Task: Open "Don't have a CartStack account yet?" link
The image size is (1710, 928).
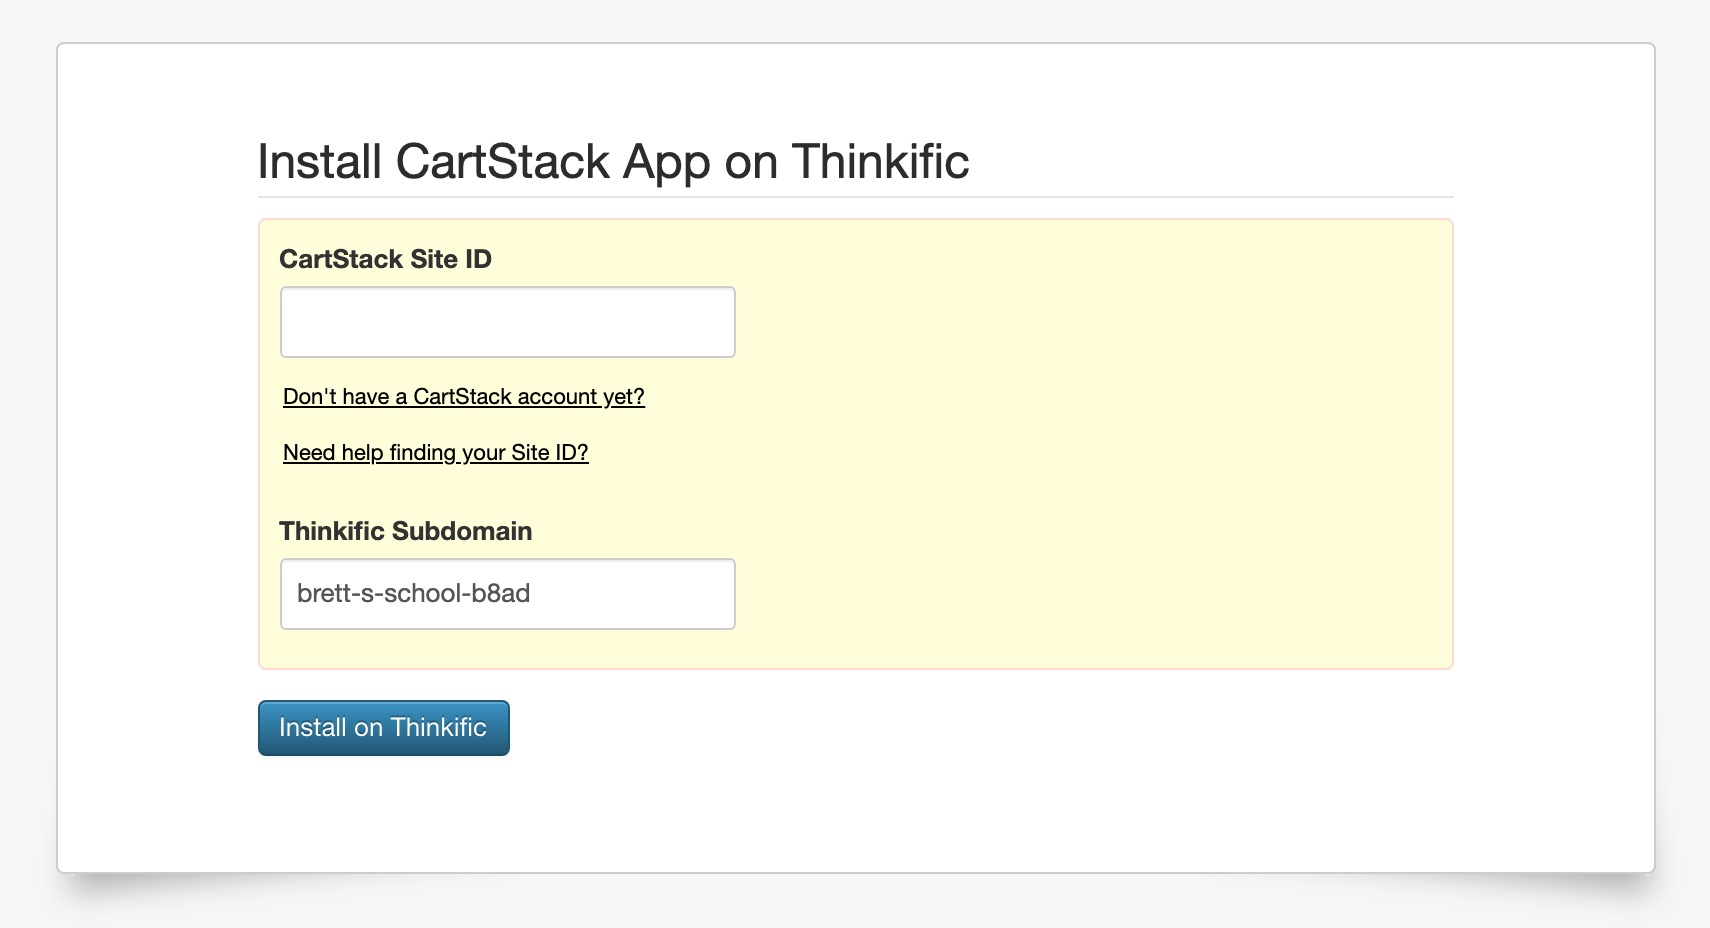Action: pos(464,397)
